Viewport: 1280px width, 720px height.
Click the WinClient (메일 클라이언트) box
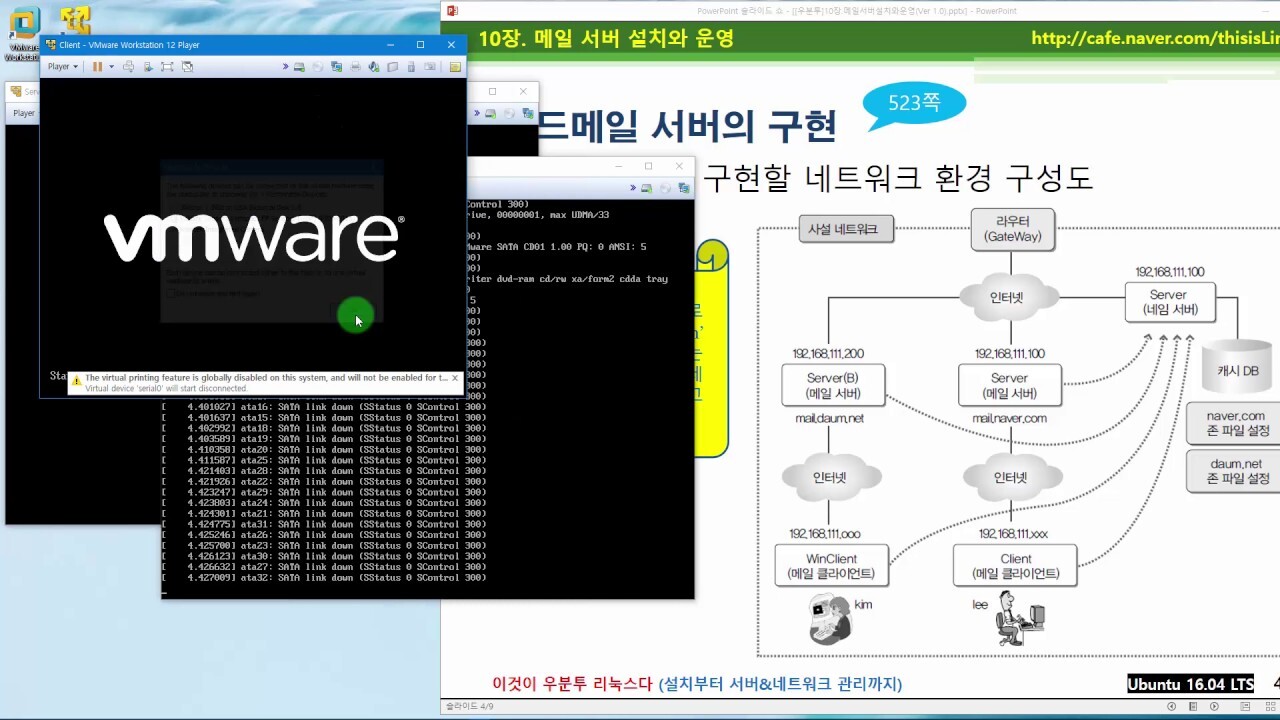pyautogui.click(x=831, y=565)
